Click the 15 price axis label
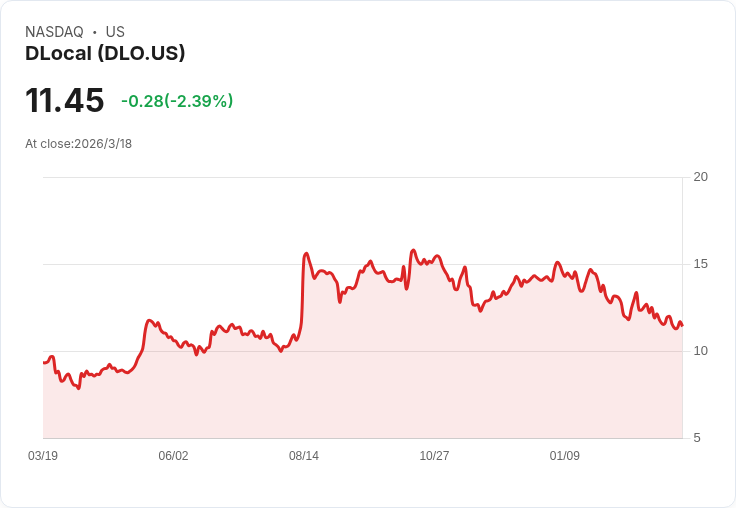The width and height of the screenshot is (736, 508). pos(701,264)
